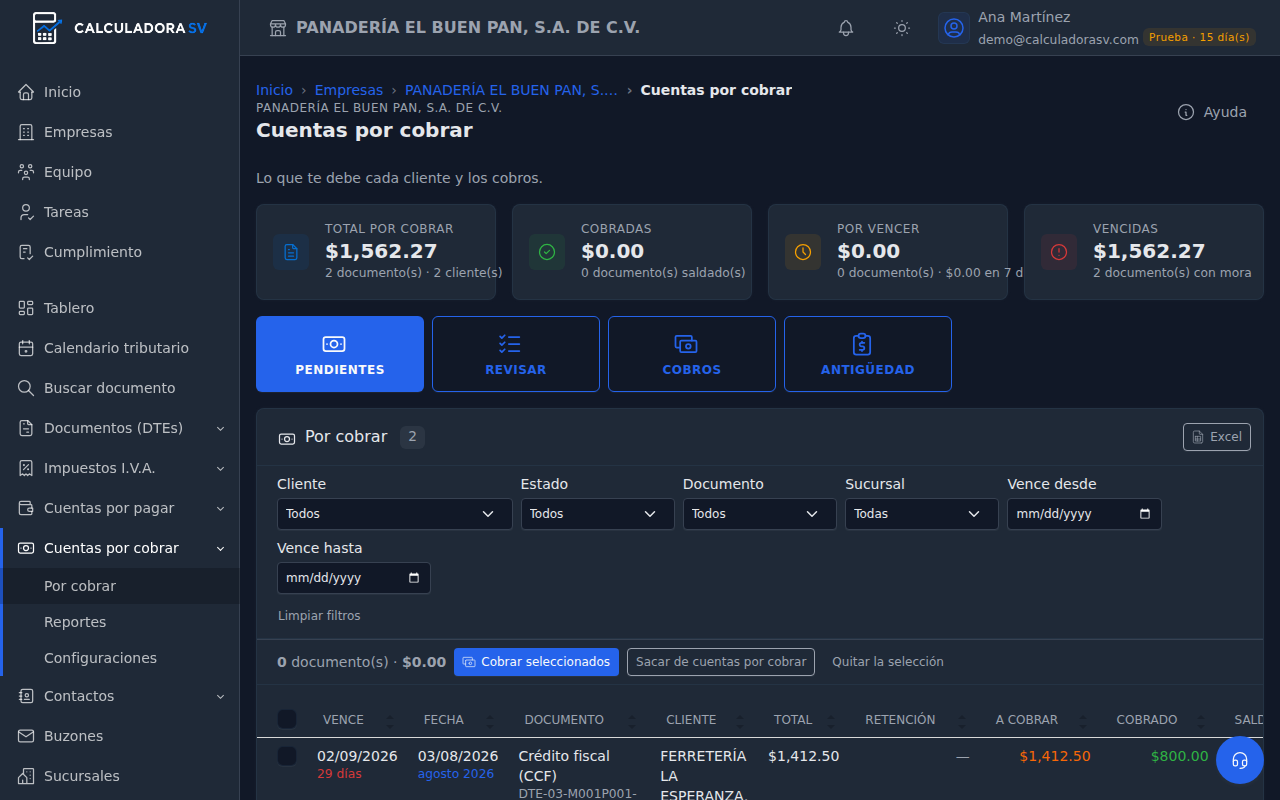
Task: Click the Vence hasta date field
Action: tap(354, 578)
